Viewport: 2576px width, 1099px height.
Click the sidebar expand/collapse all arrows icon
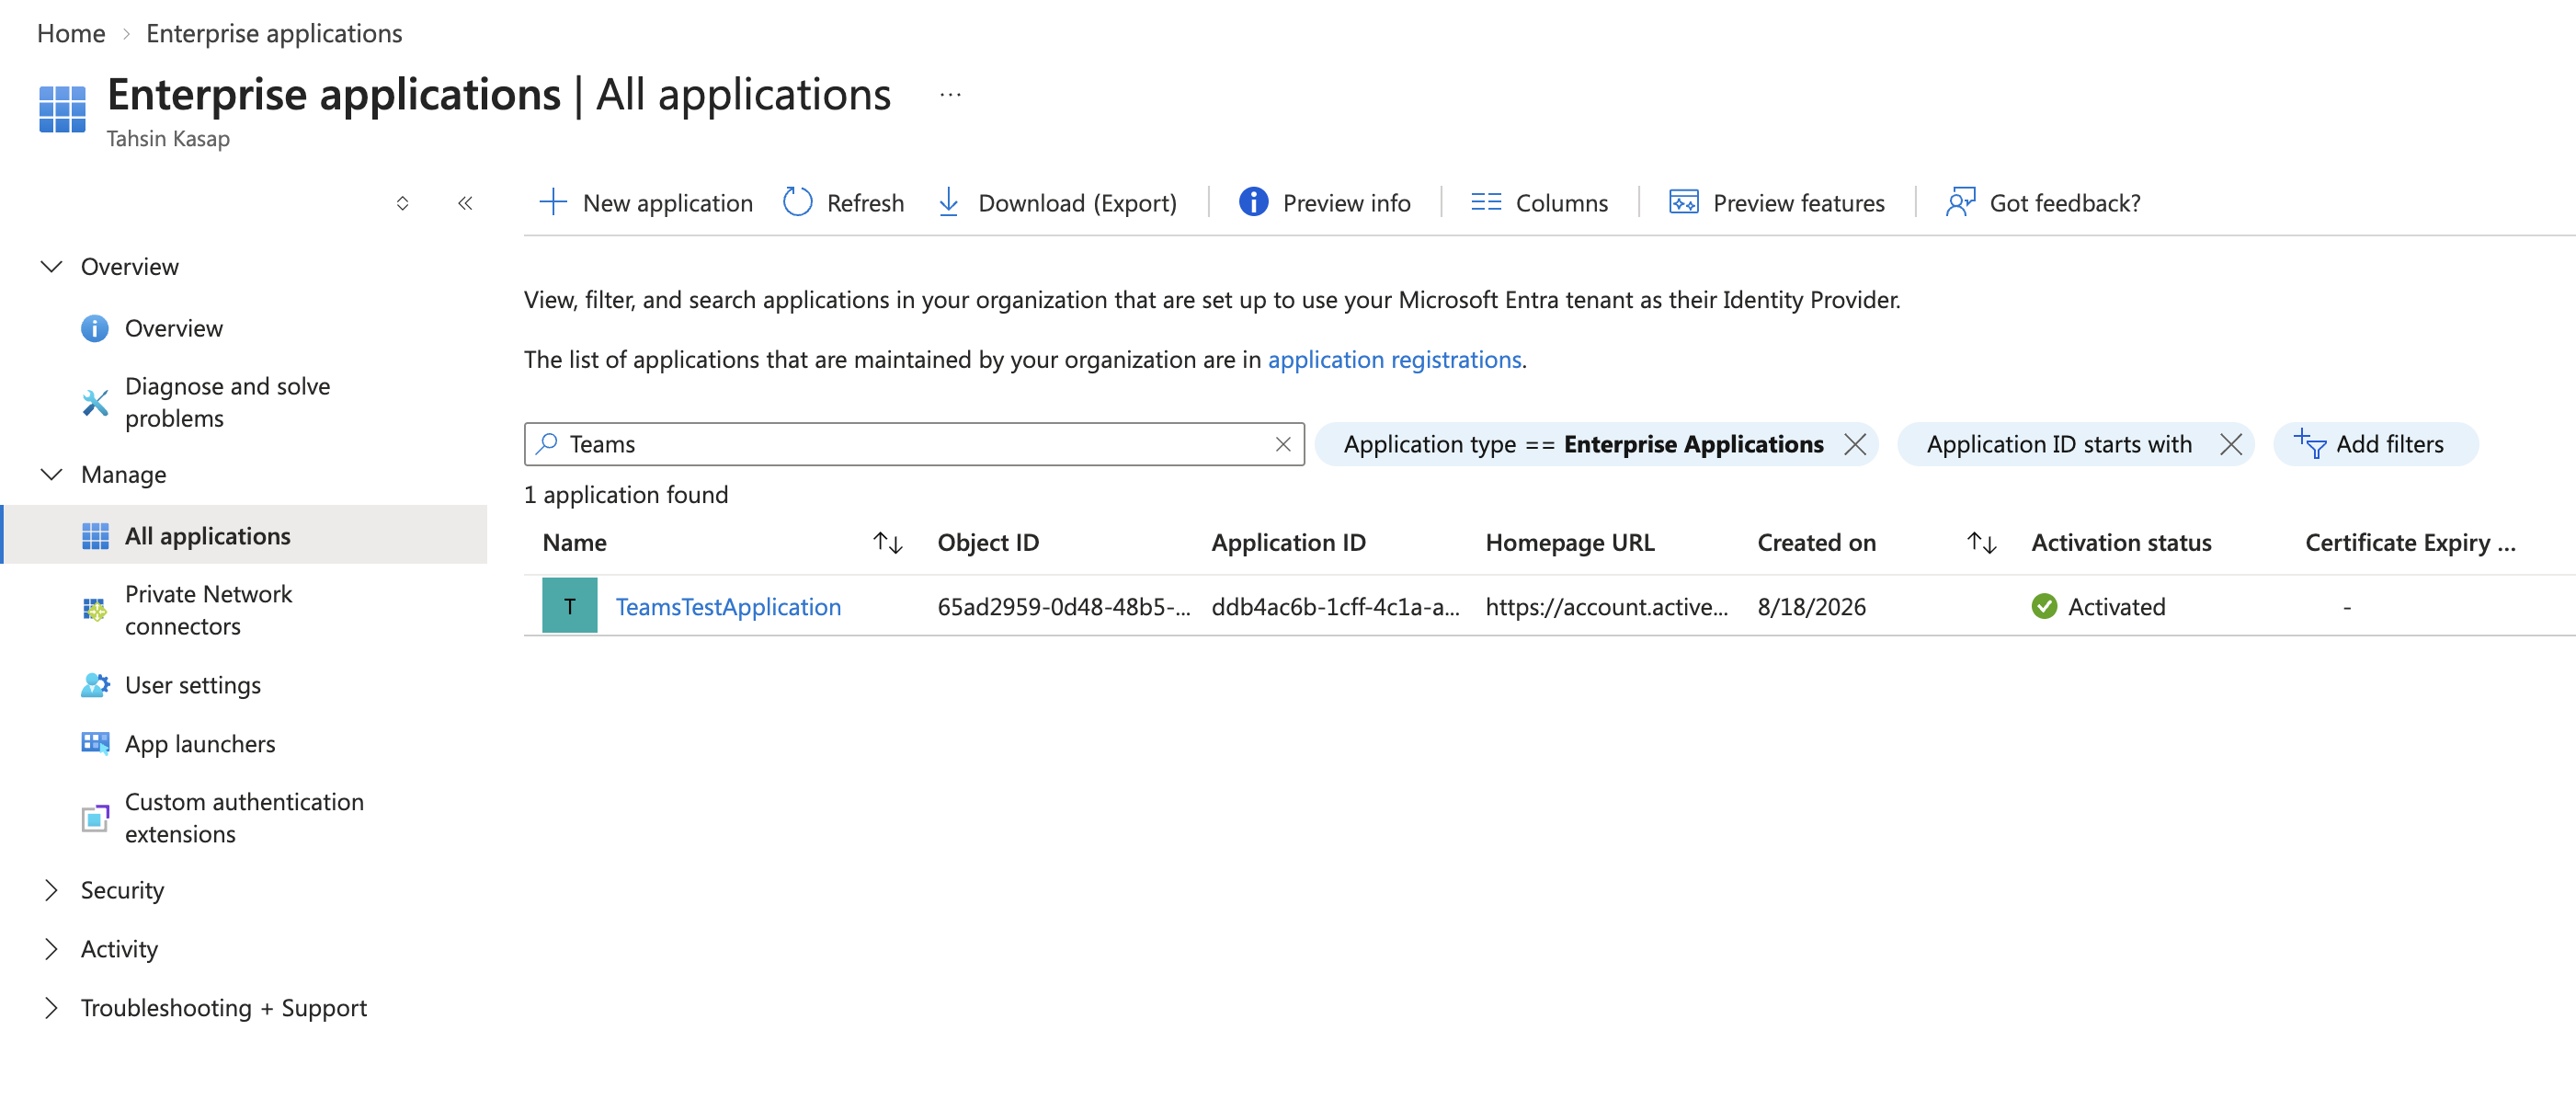pyautogui.click(x=402, y=203)
